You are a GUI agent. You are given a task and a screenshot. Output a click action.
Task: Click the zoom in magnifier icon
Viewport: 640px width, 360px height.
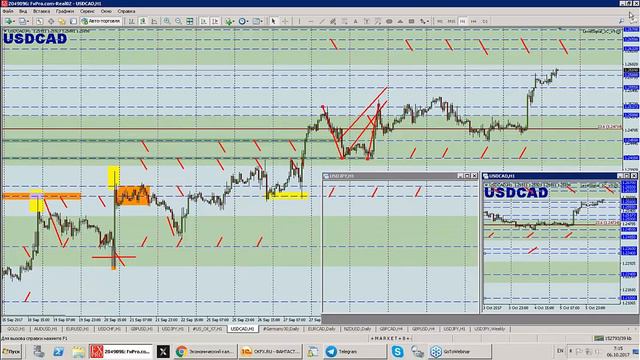point(167,21)
